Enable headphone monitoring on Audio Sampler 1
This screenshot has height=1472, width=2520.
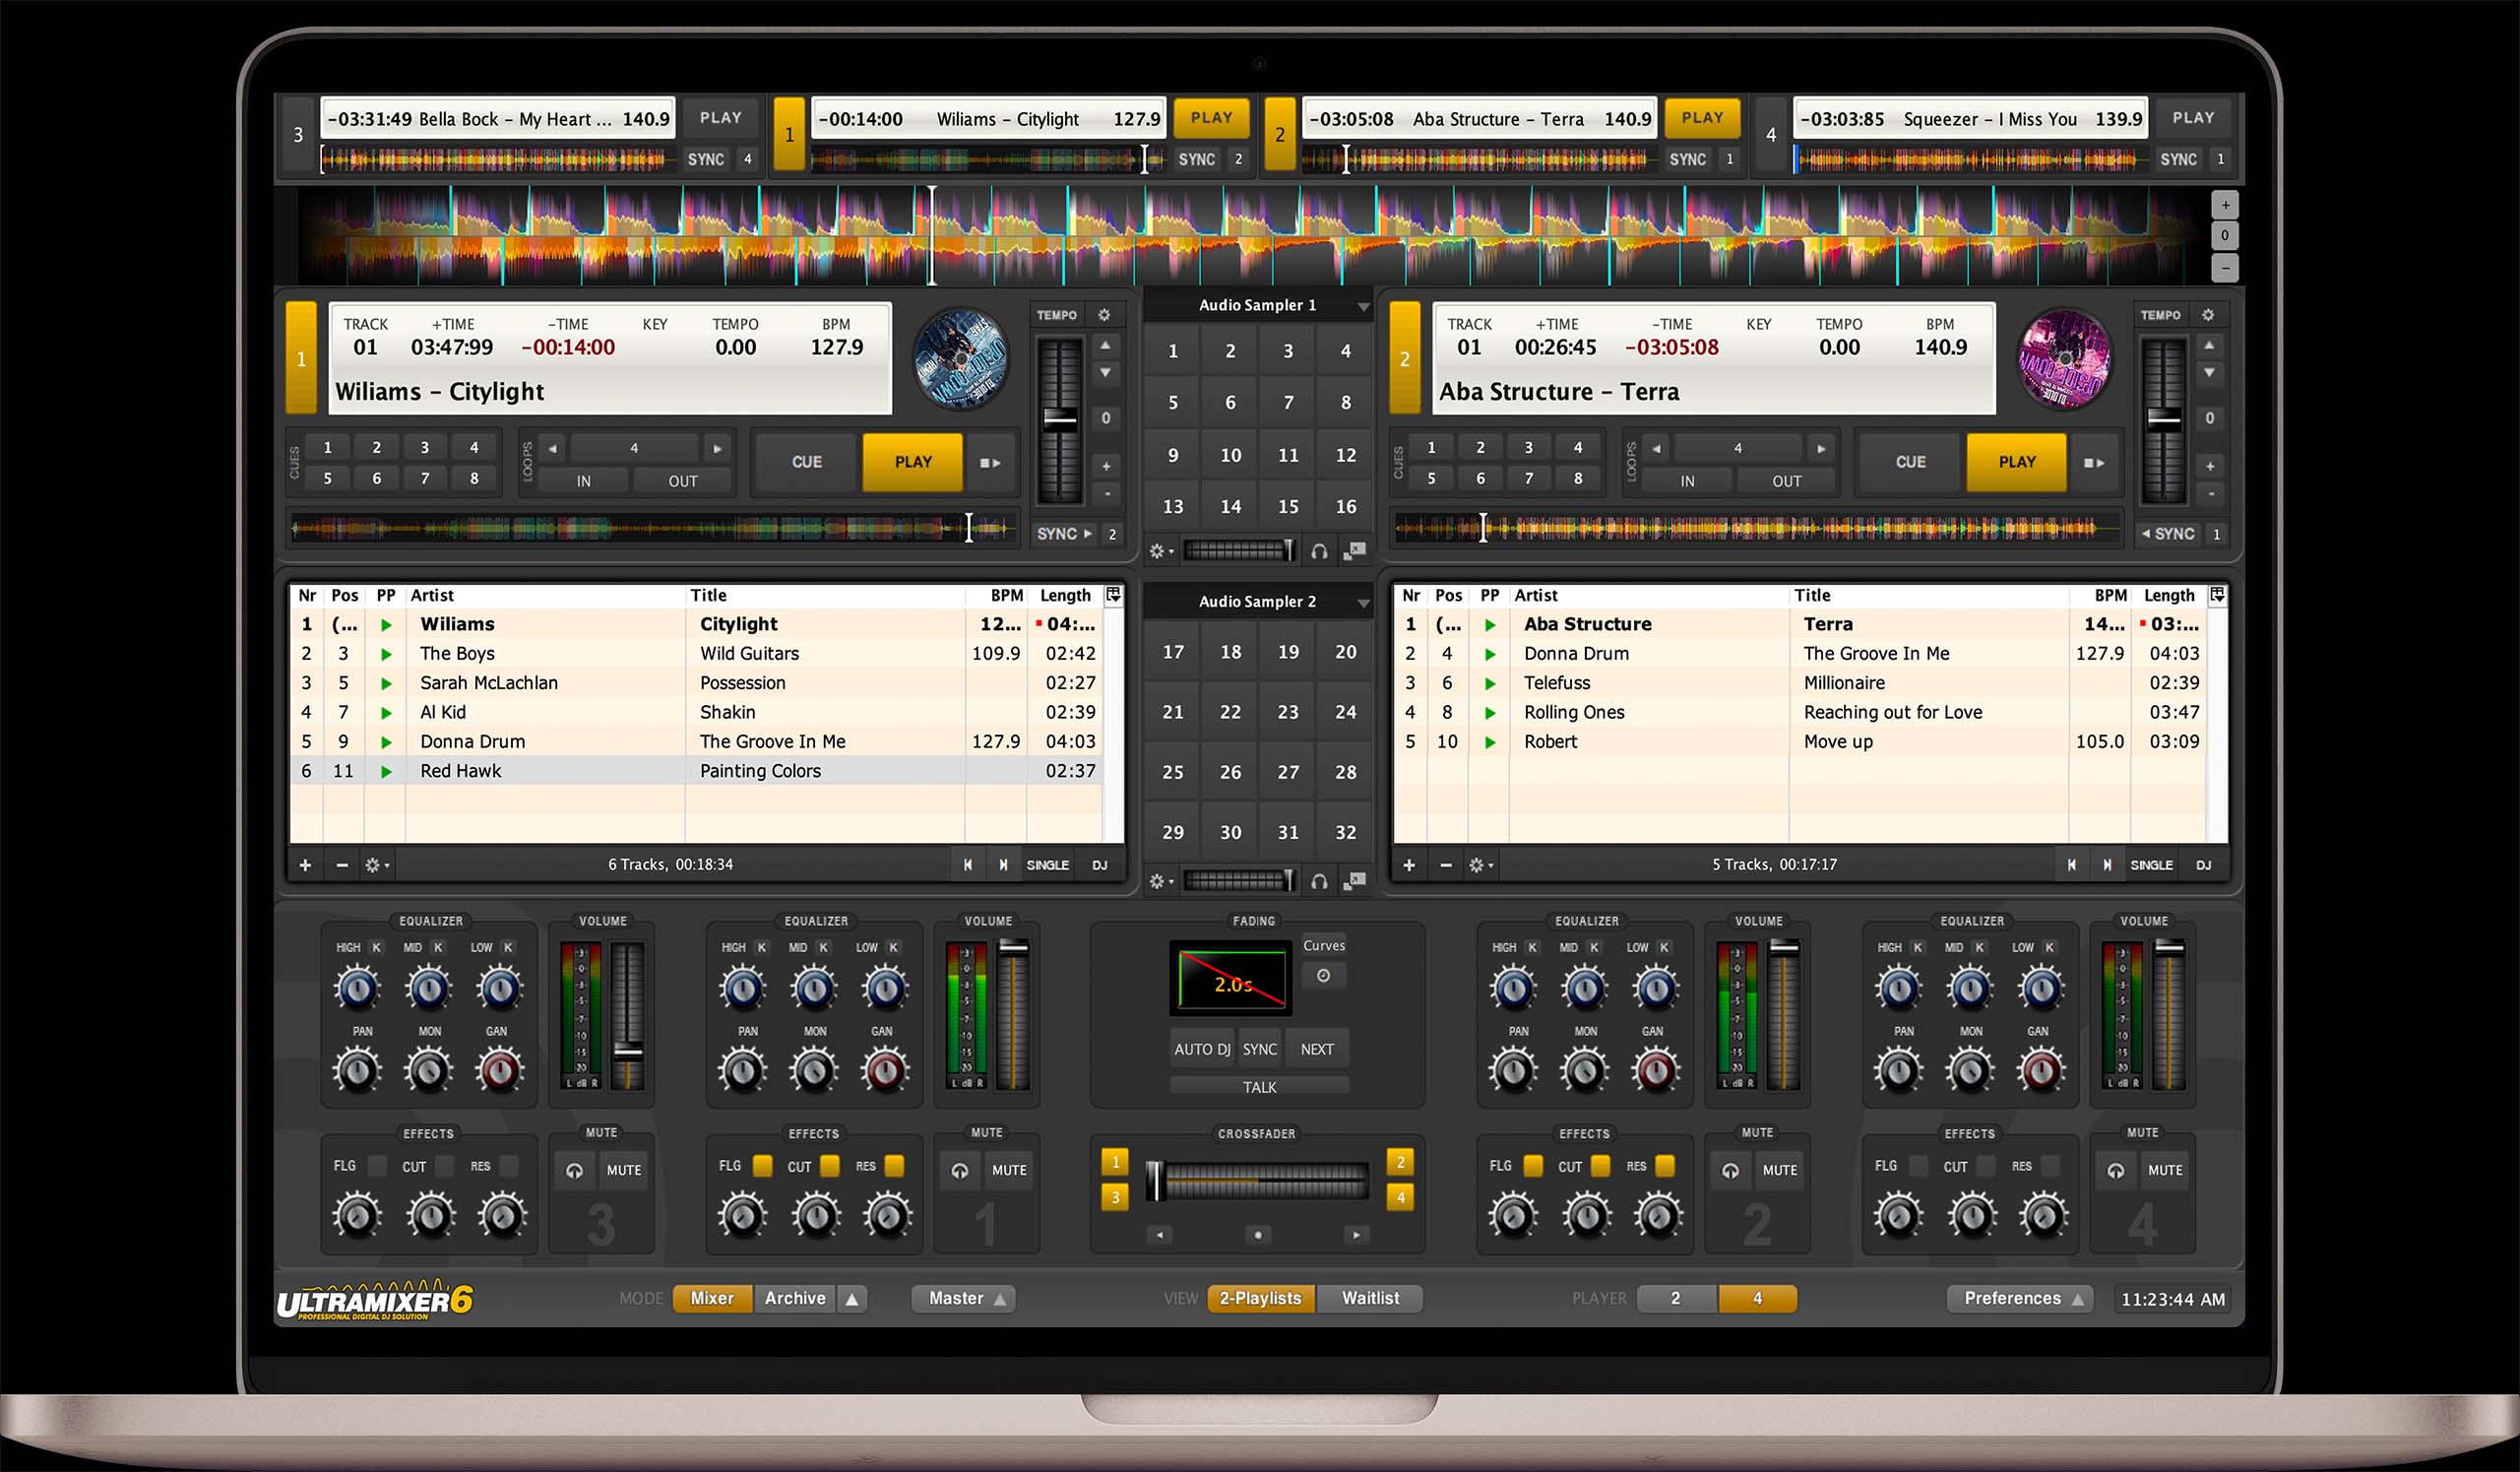[x=1320, y=550]
